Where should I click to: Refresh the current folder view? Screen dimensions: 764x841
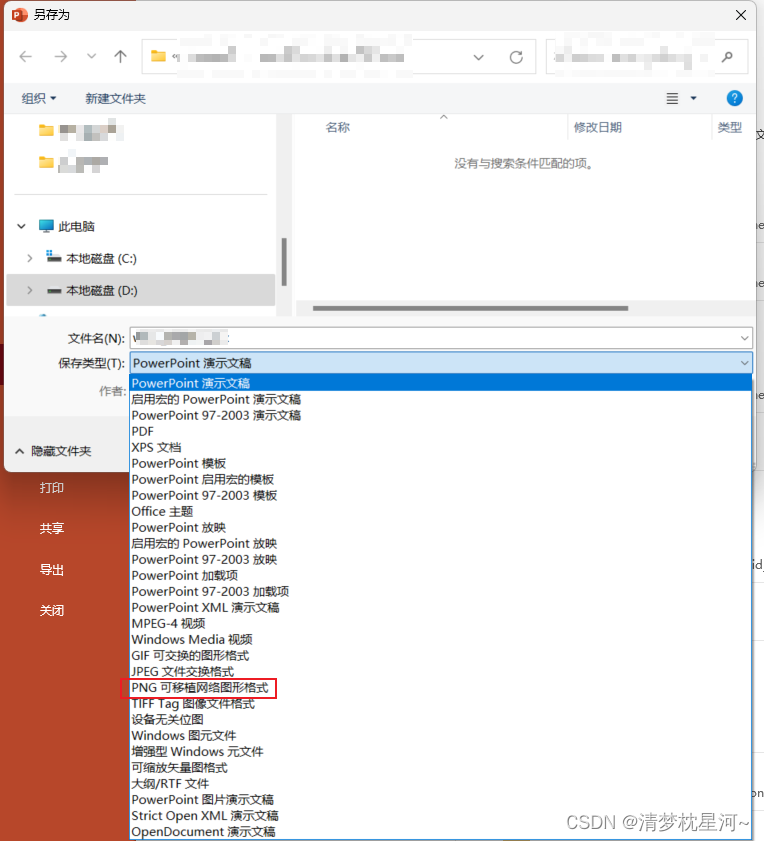pyautogui.click(x=516, y=57)
